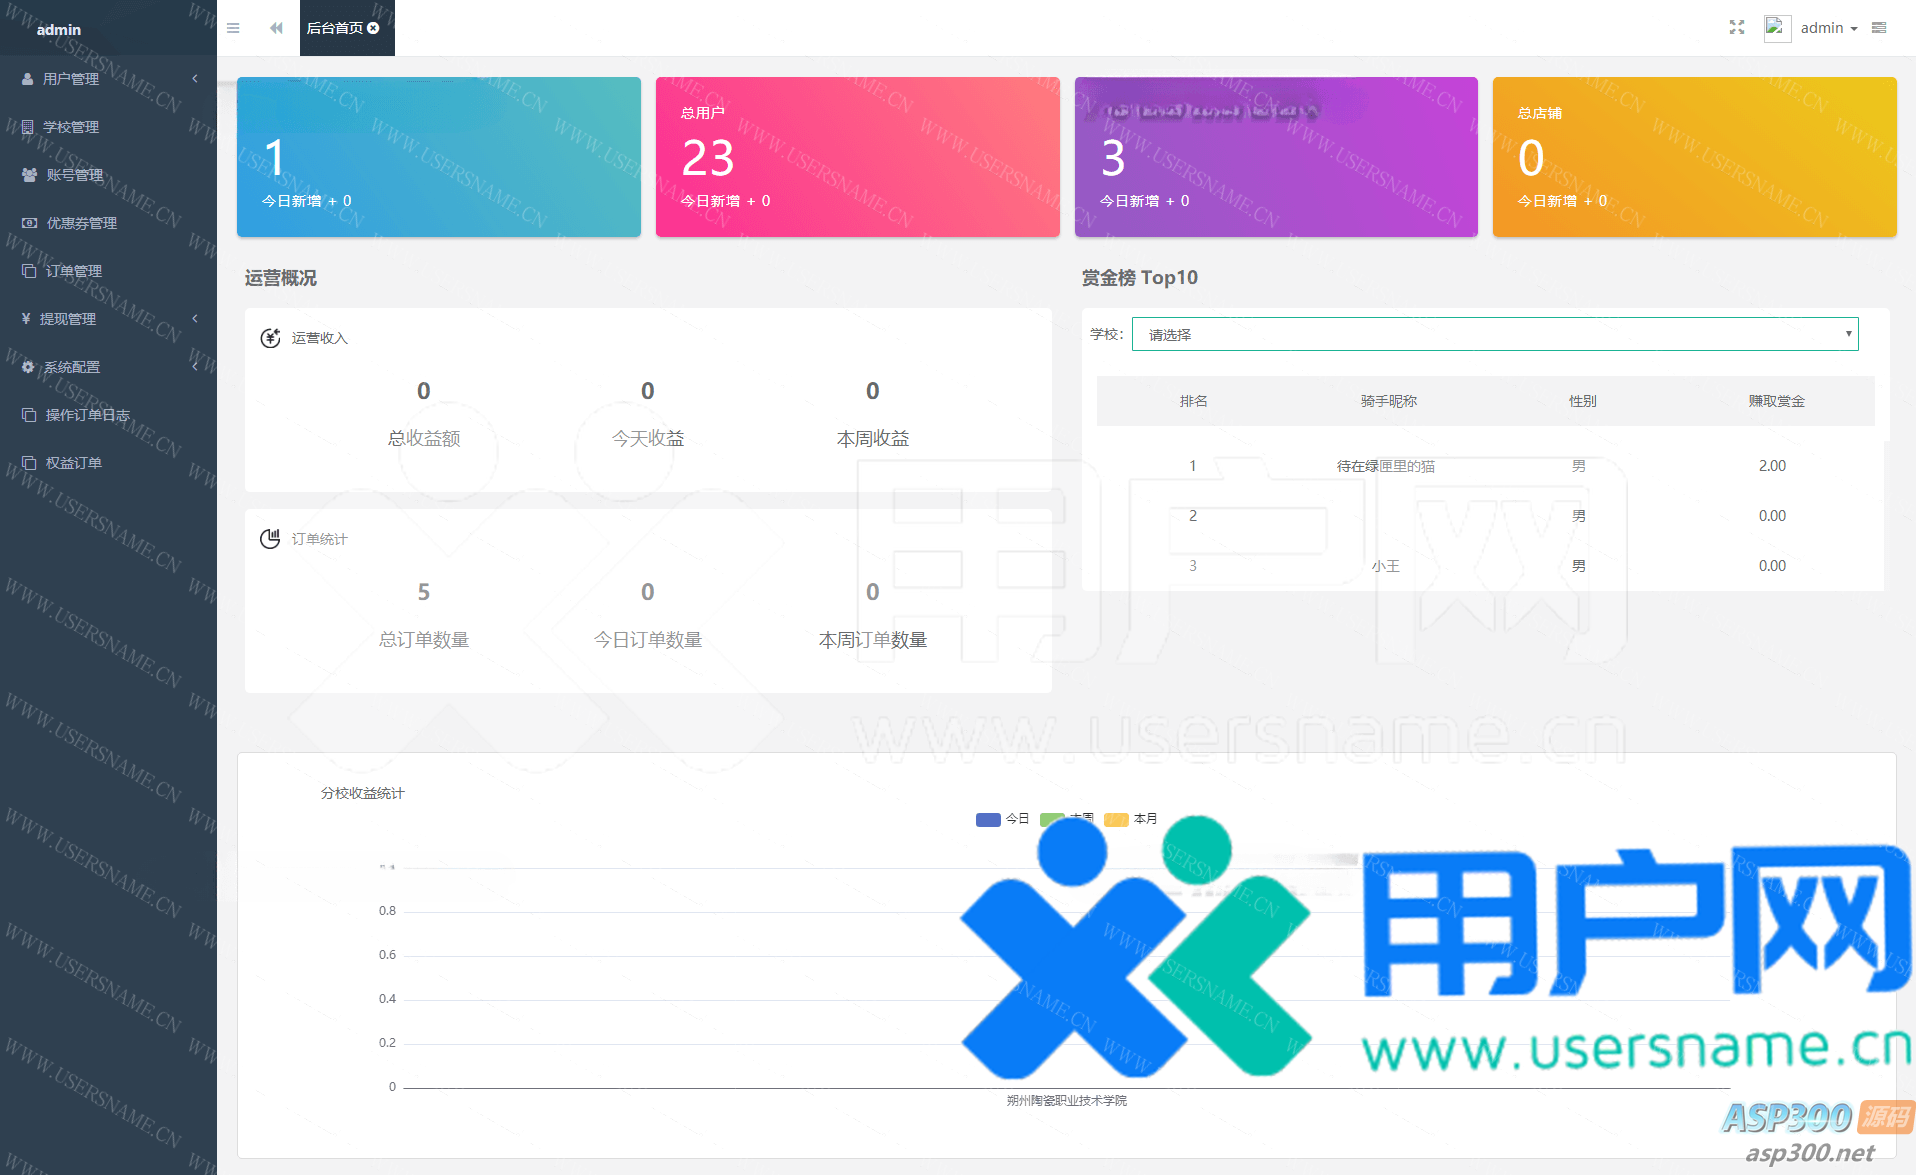This screenshot has height=1175, width=1916.
Task: Open the admin user dropdown
Action: (1828, 28)
